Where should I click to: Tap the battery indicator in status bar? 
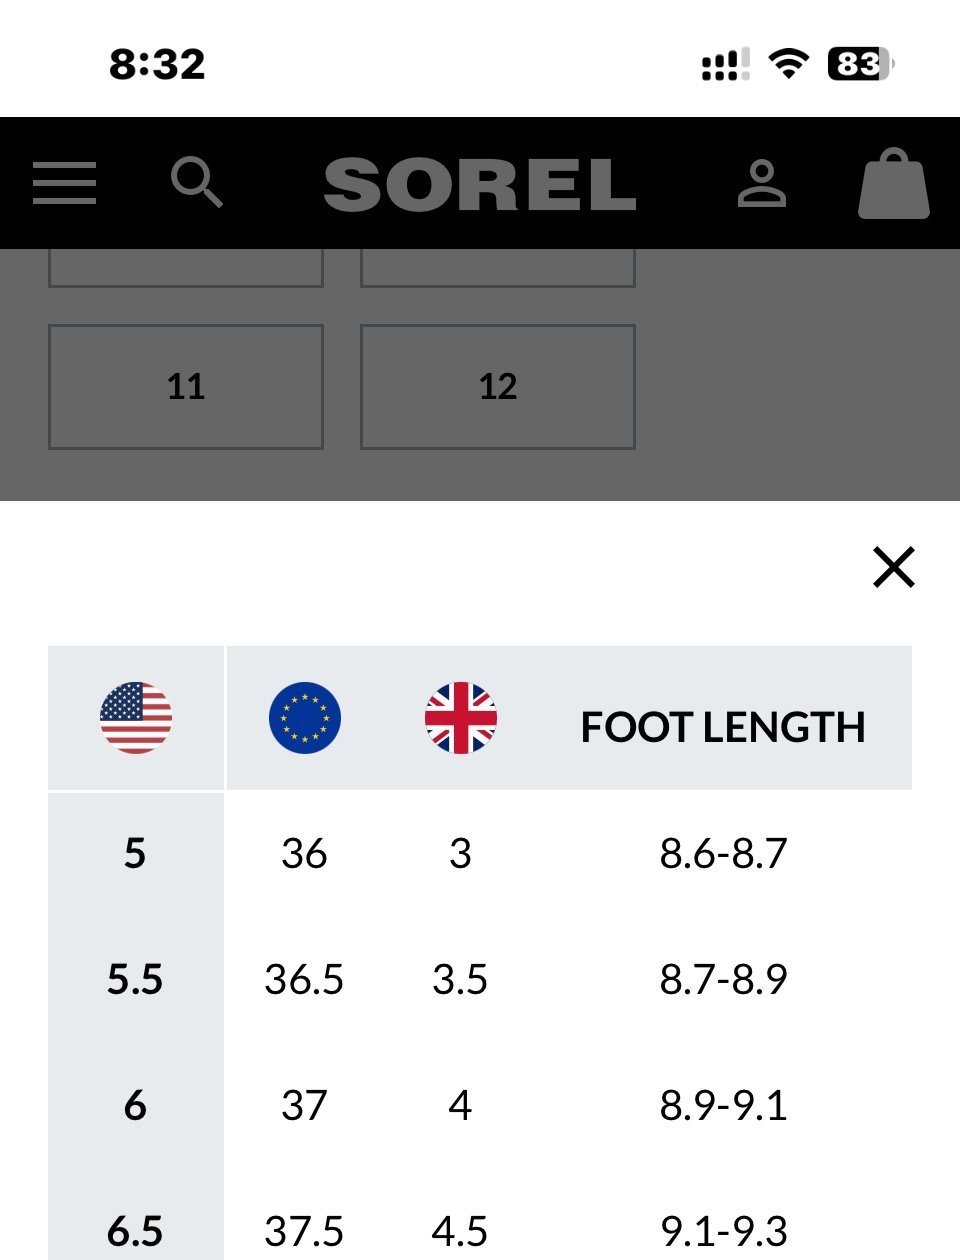[861, 64]
